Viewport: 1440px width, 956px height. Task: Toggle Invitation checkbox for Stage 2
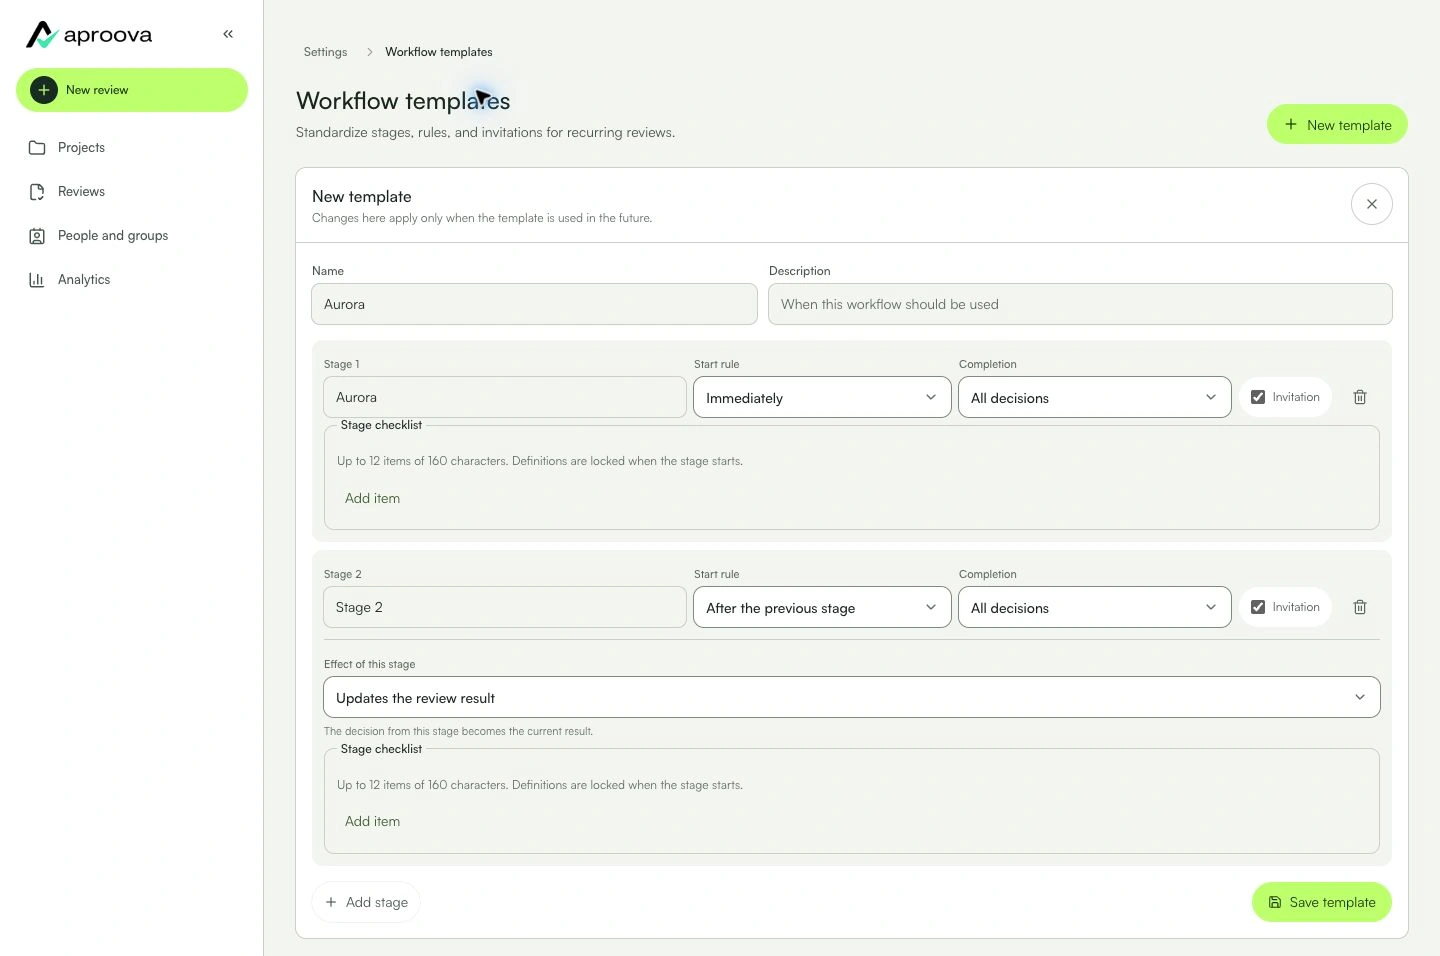tap(1258, 607)
